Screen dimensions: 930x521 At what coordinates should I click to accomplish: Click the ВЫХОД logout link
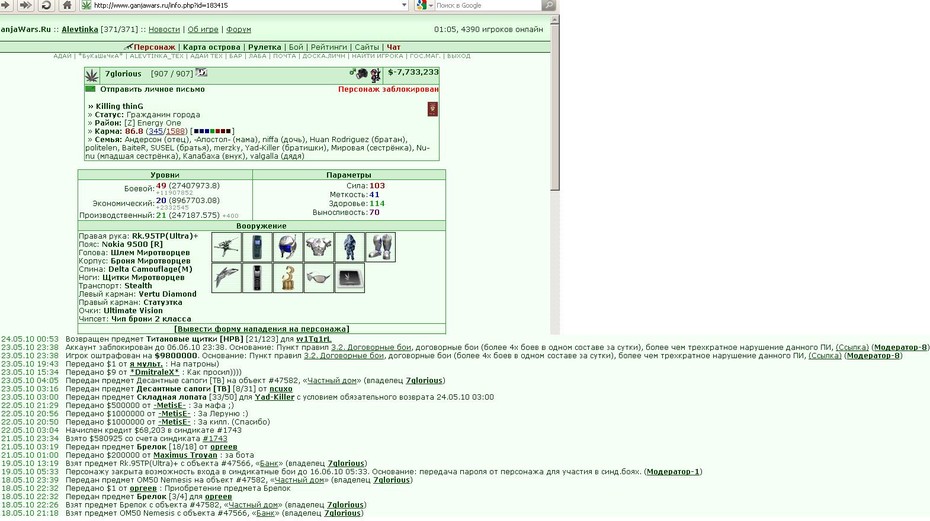(x=458, y=56)
